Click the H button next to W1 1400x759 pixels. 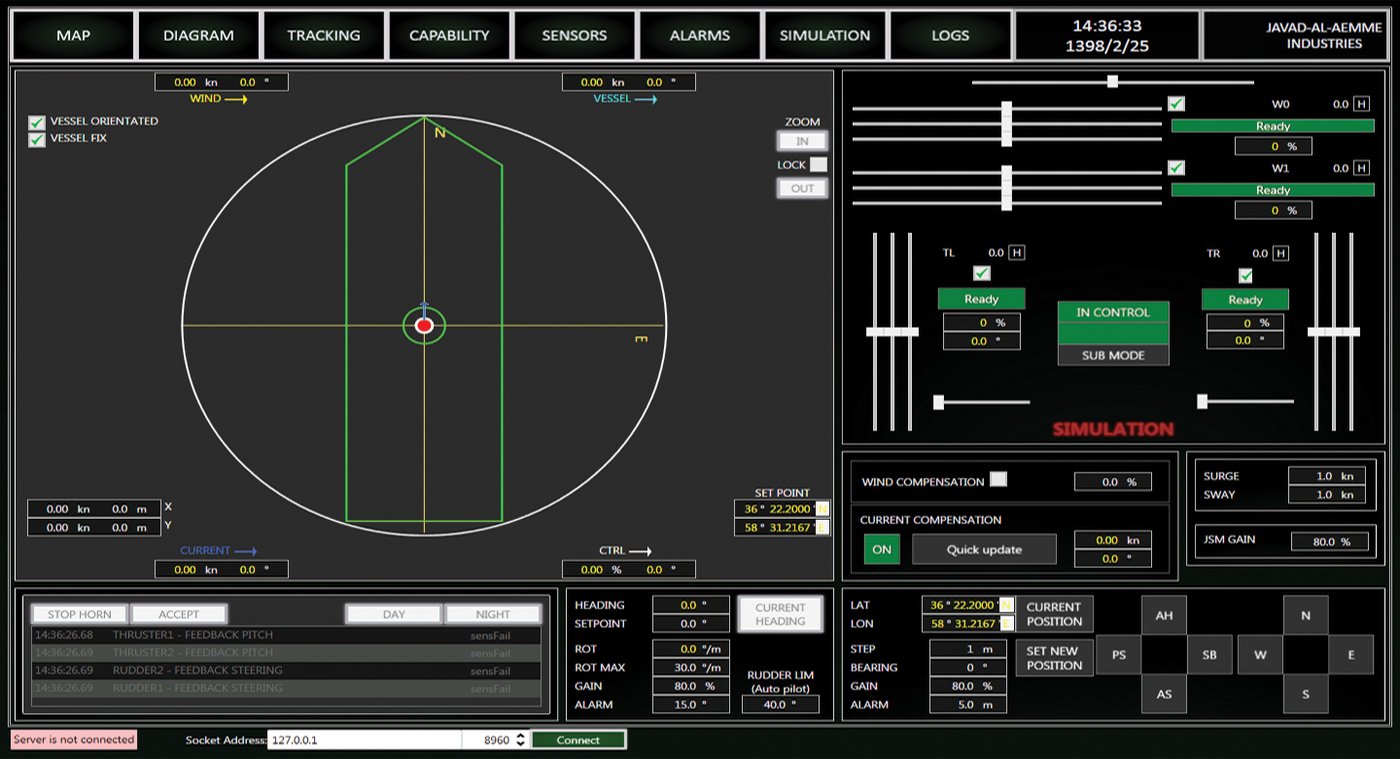point(1361,168)
